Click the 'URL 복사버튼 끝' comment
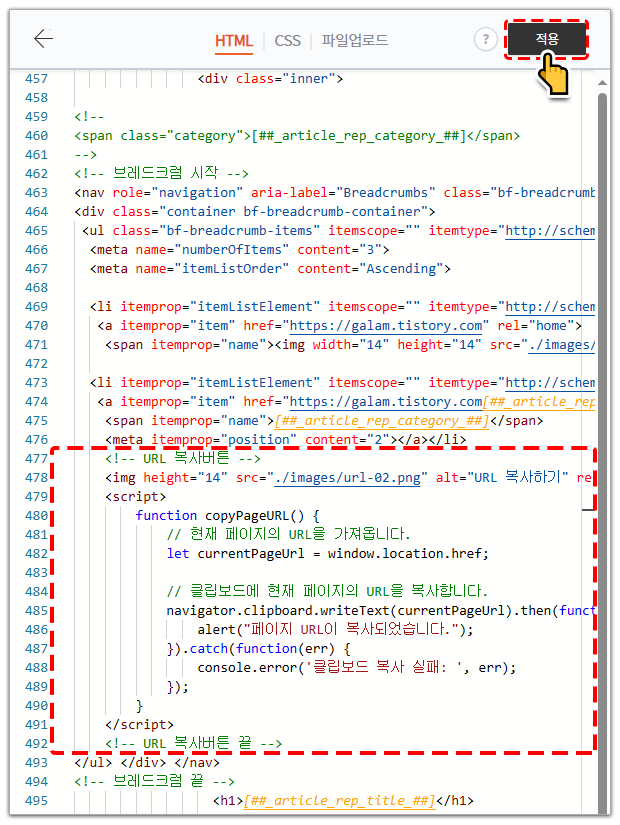 [194, 743]
